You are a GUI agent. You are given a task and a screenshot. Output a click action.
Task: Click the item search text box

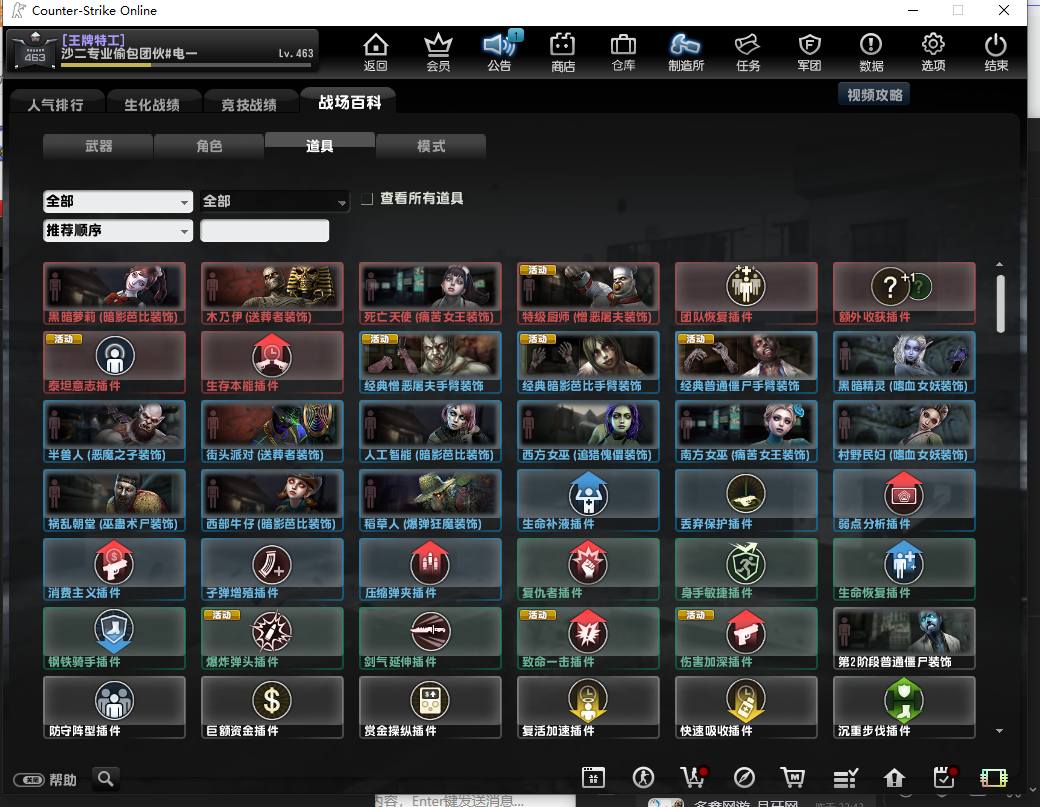[x=265, y=231]
